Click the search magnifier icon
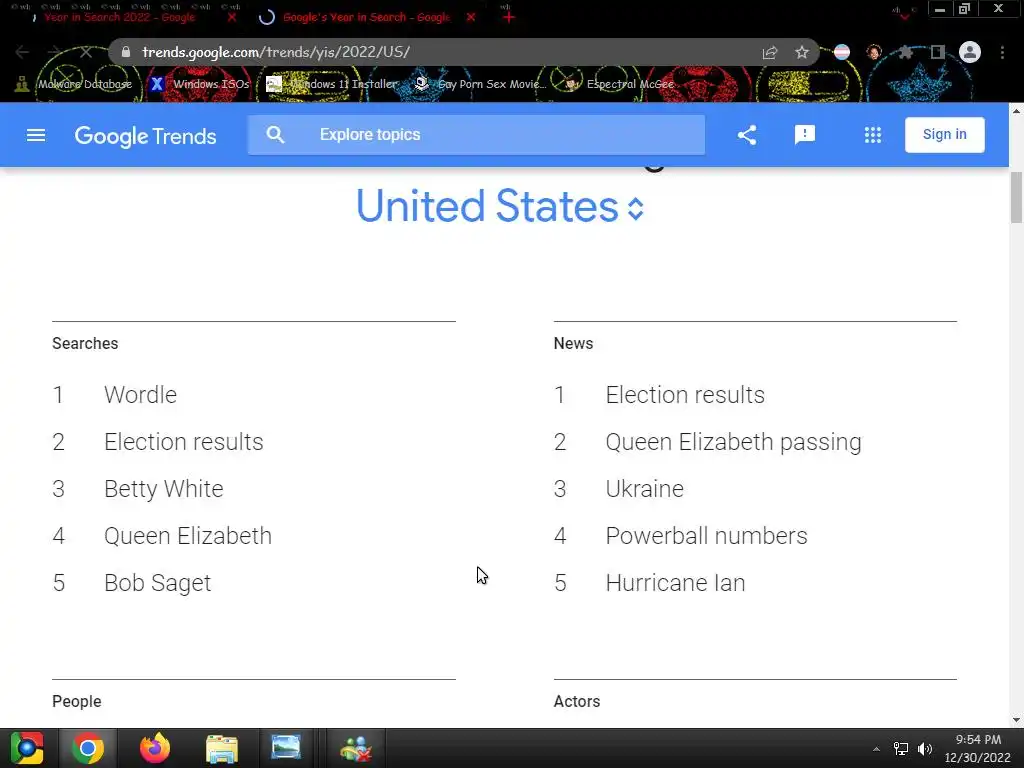 (276, 135)
